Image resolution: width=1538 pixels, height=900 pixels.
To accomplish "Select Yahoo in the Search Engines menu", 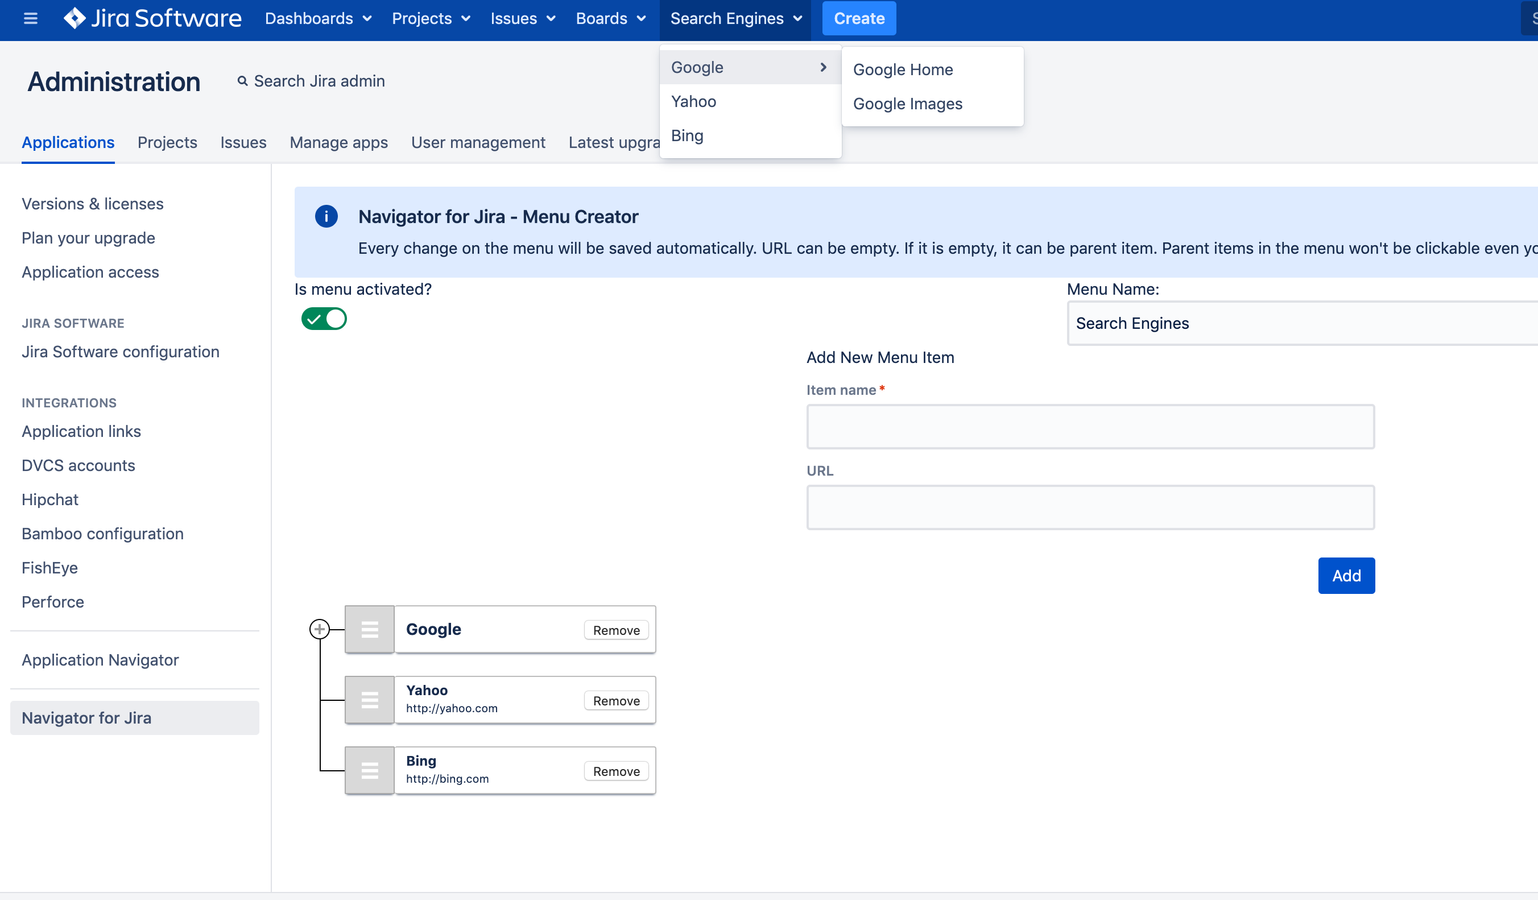I will click(750, 101).
